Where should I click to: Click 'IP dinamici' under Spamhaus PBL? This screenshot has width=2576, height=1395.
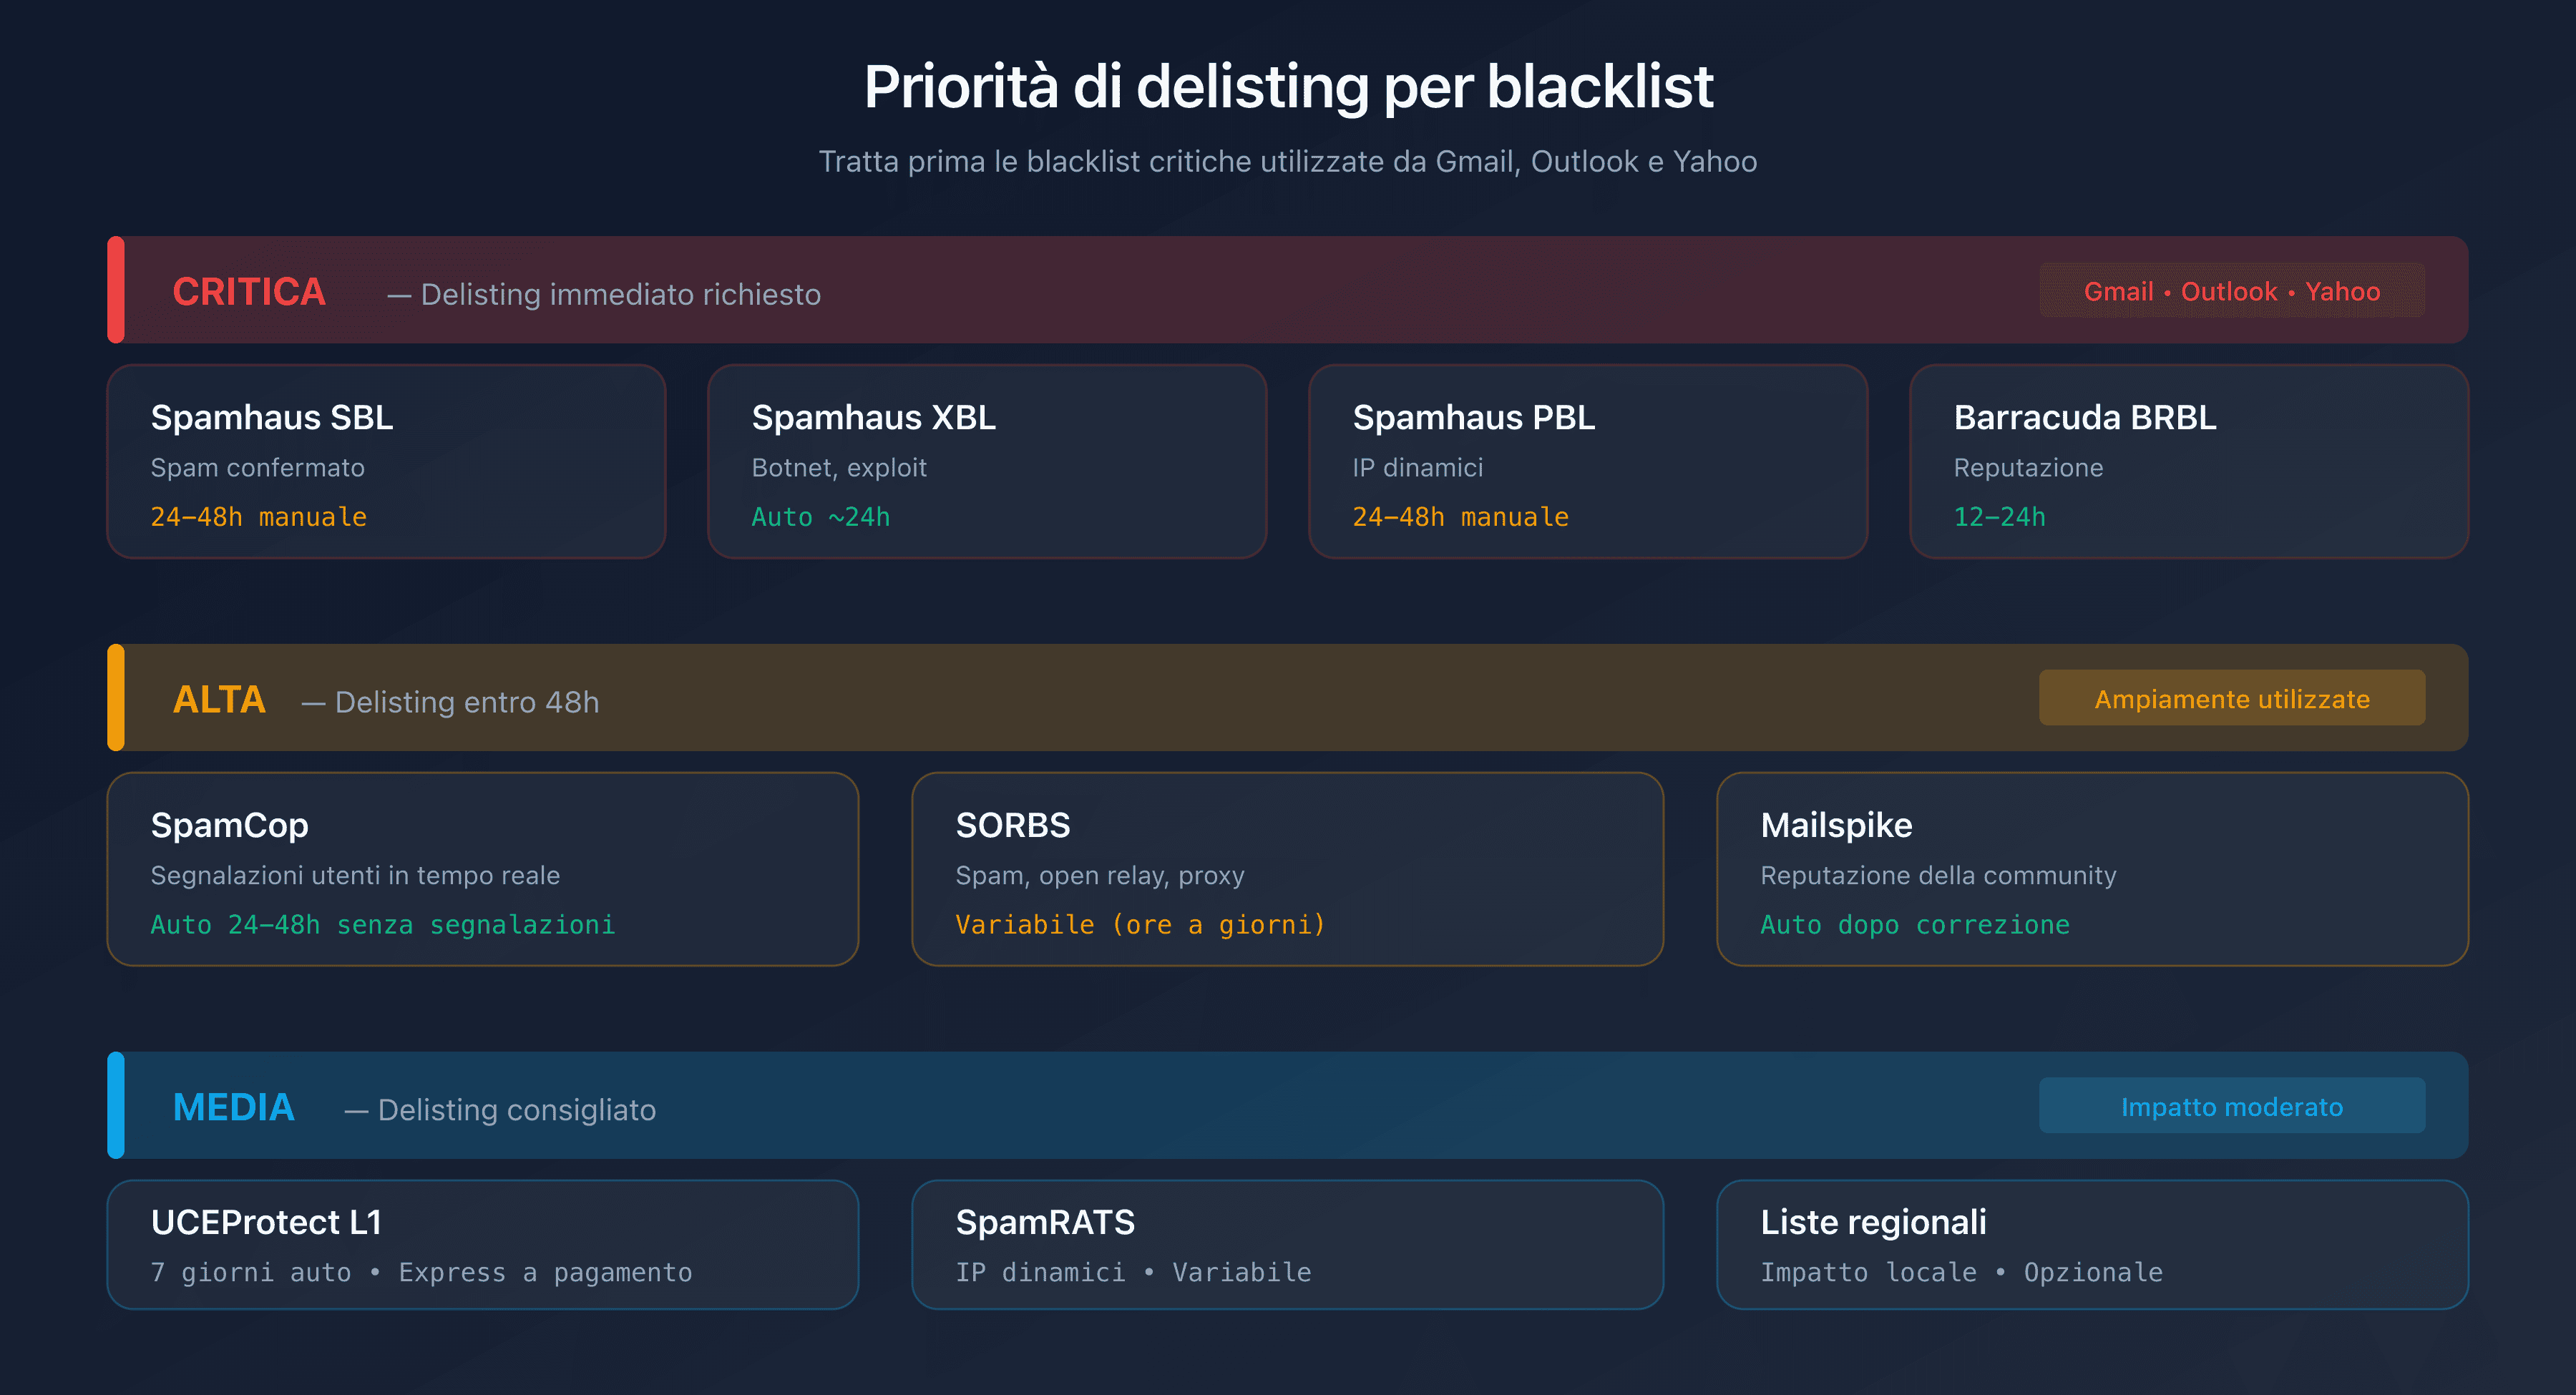[x=1417, y=468]
